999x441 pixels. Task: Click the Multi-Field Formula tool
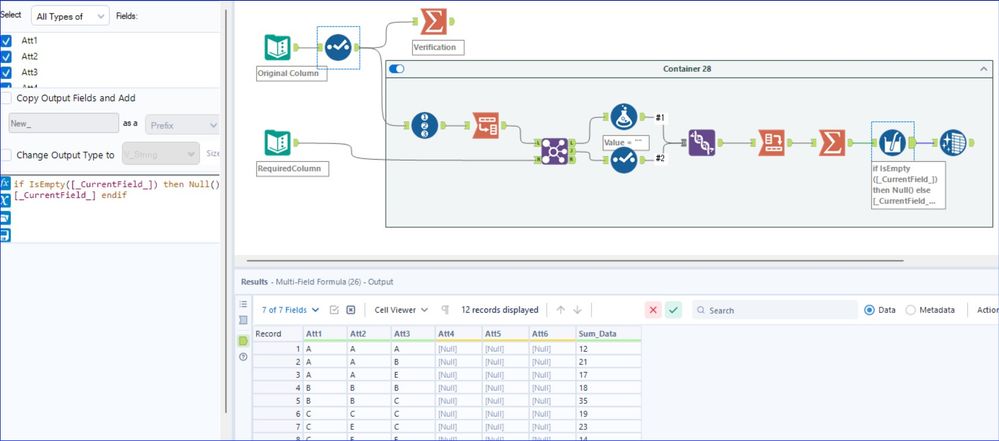point(892,143)
